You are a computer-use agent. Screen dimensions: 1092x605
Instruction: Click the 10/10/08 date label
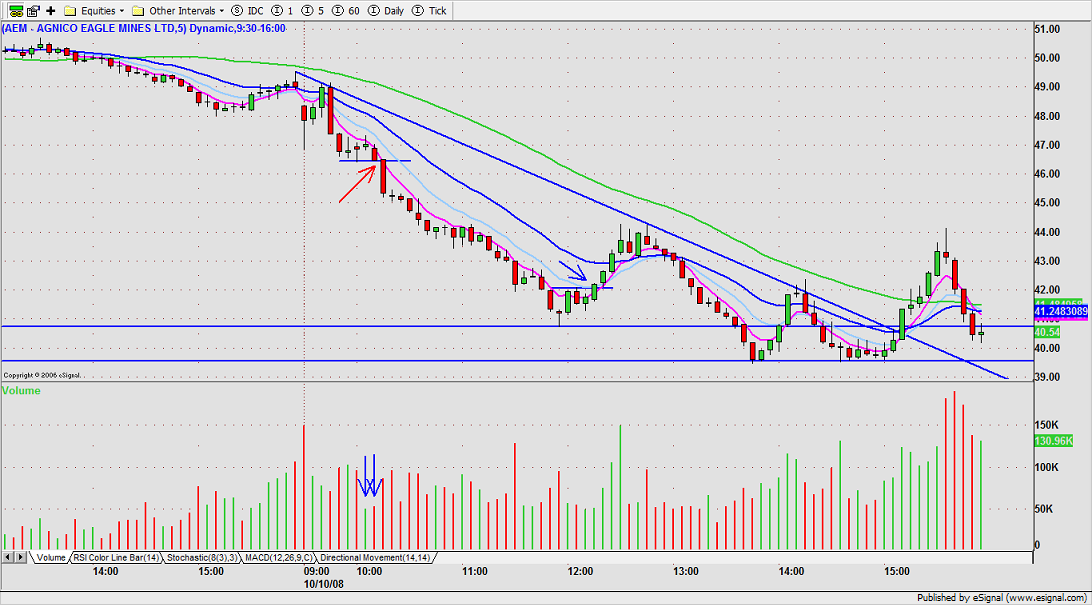pyautogui.click(x=323, y=583)
